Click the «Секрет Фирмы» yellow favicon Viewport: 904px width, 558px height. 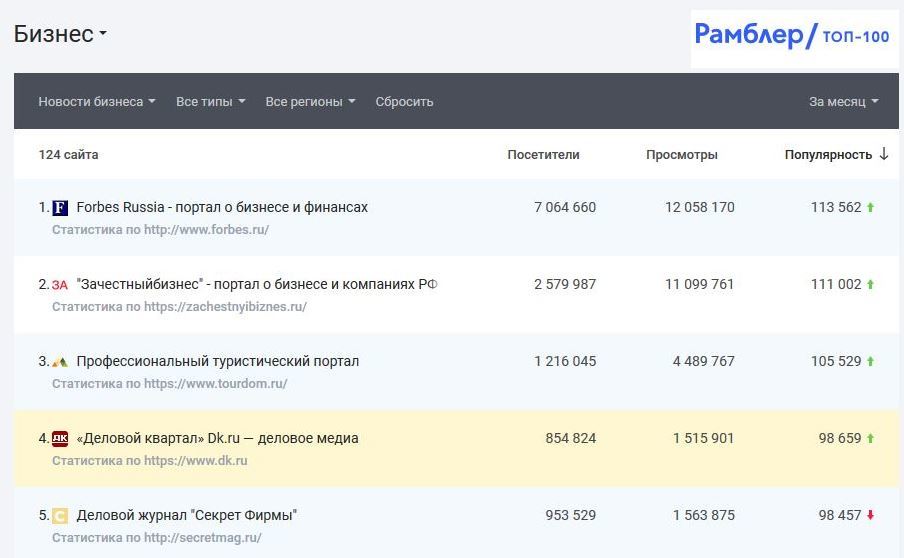point(60,516)
